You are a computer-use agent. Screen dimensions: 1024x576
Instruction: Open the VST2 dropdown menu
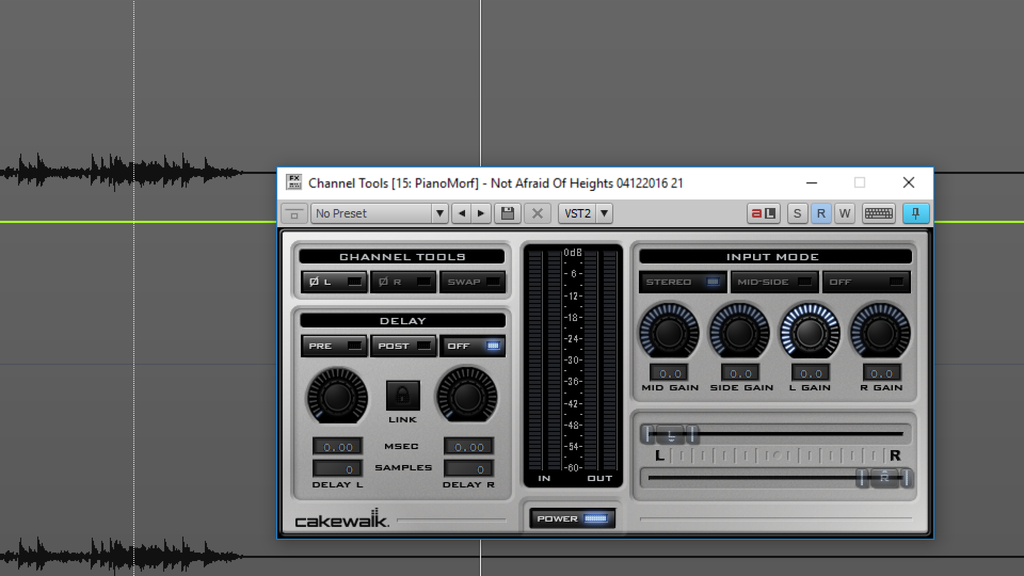(585, 213)
